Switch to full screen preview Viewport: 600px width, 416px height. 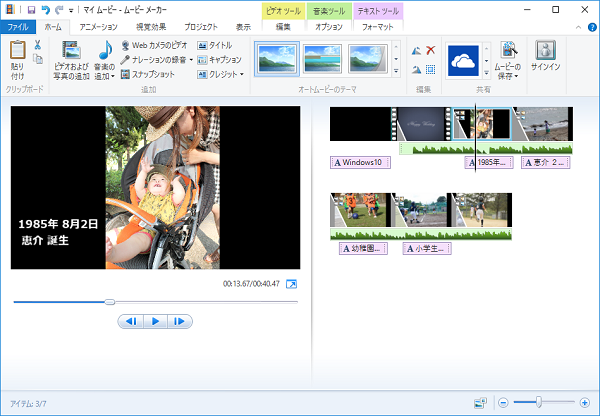click(x=292, y=284)
